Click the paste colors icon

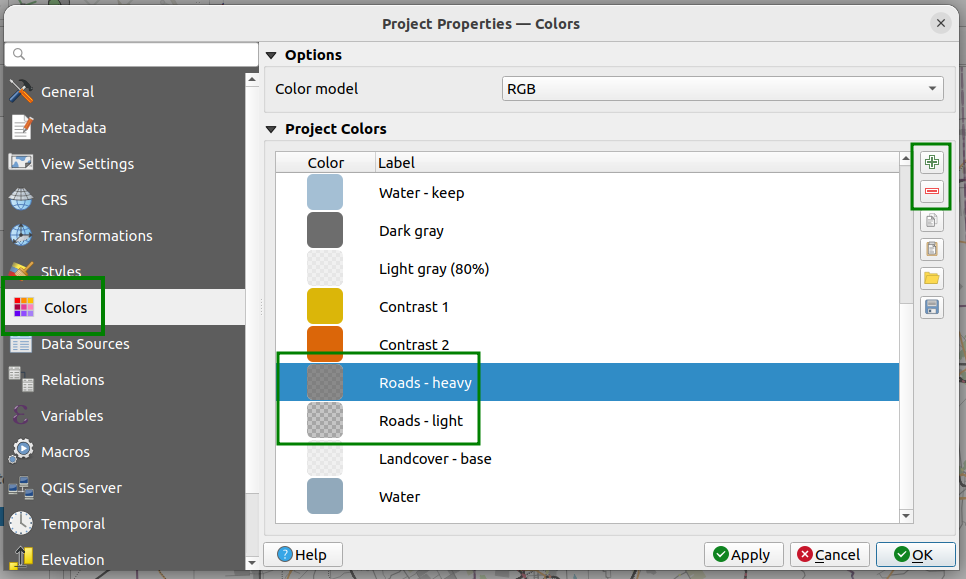(932, 249)
